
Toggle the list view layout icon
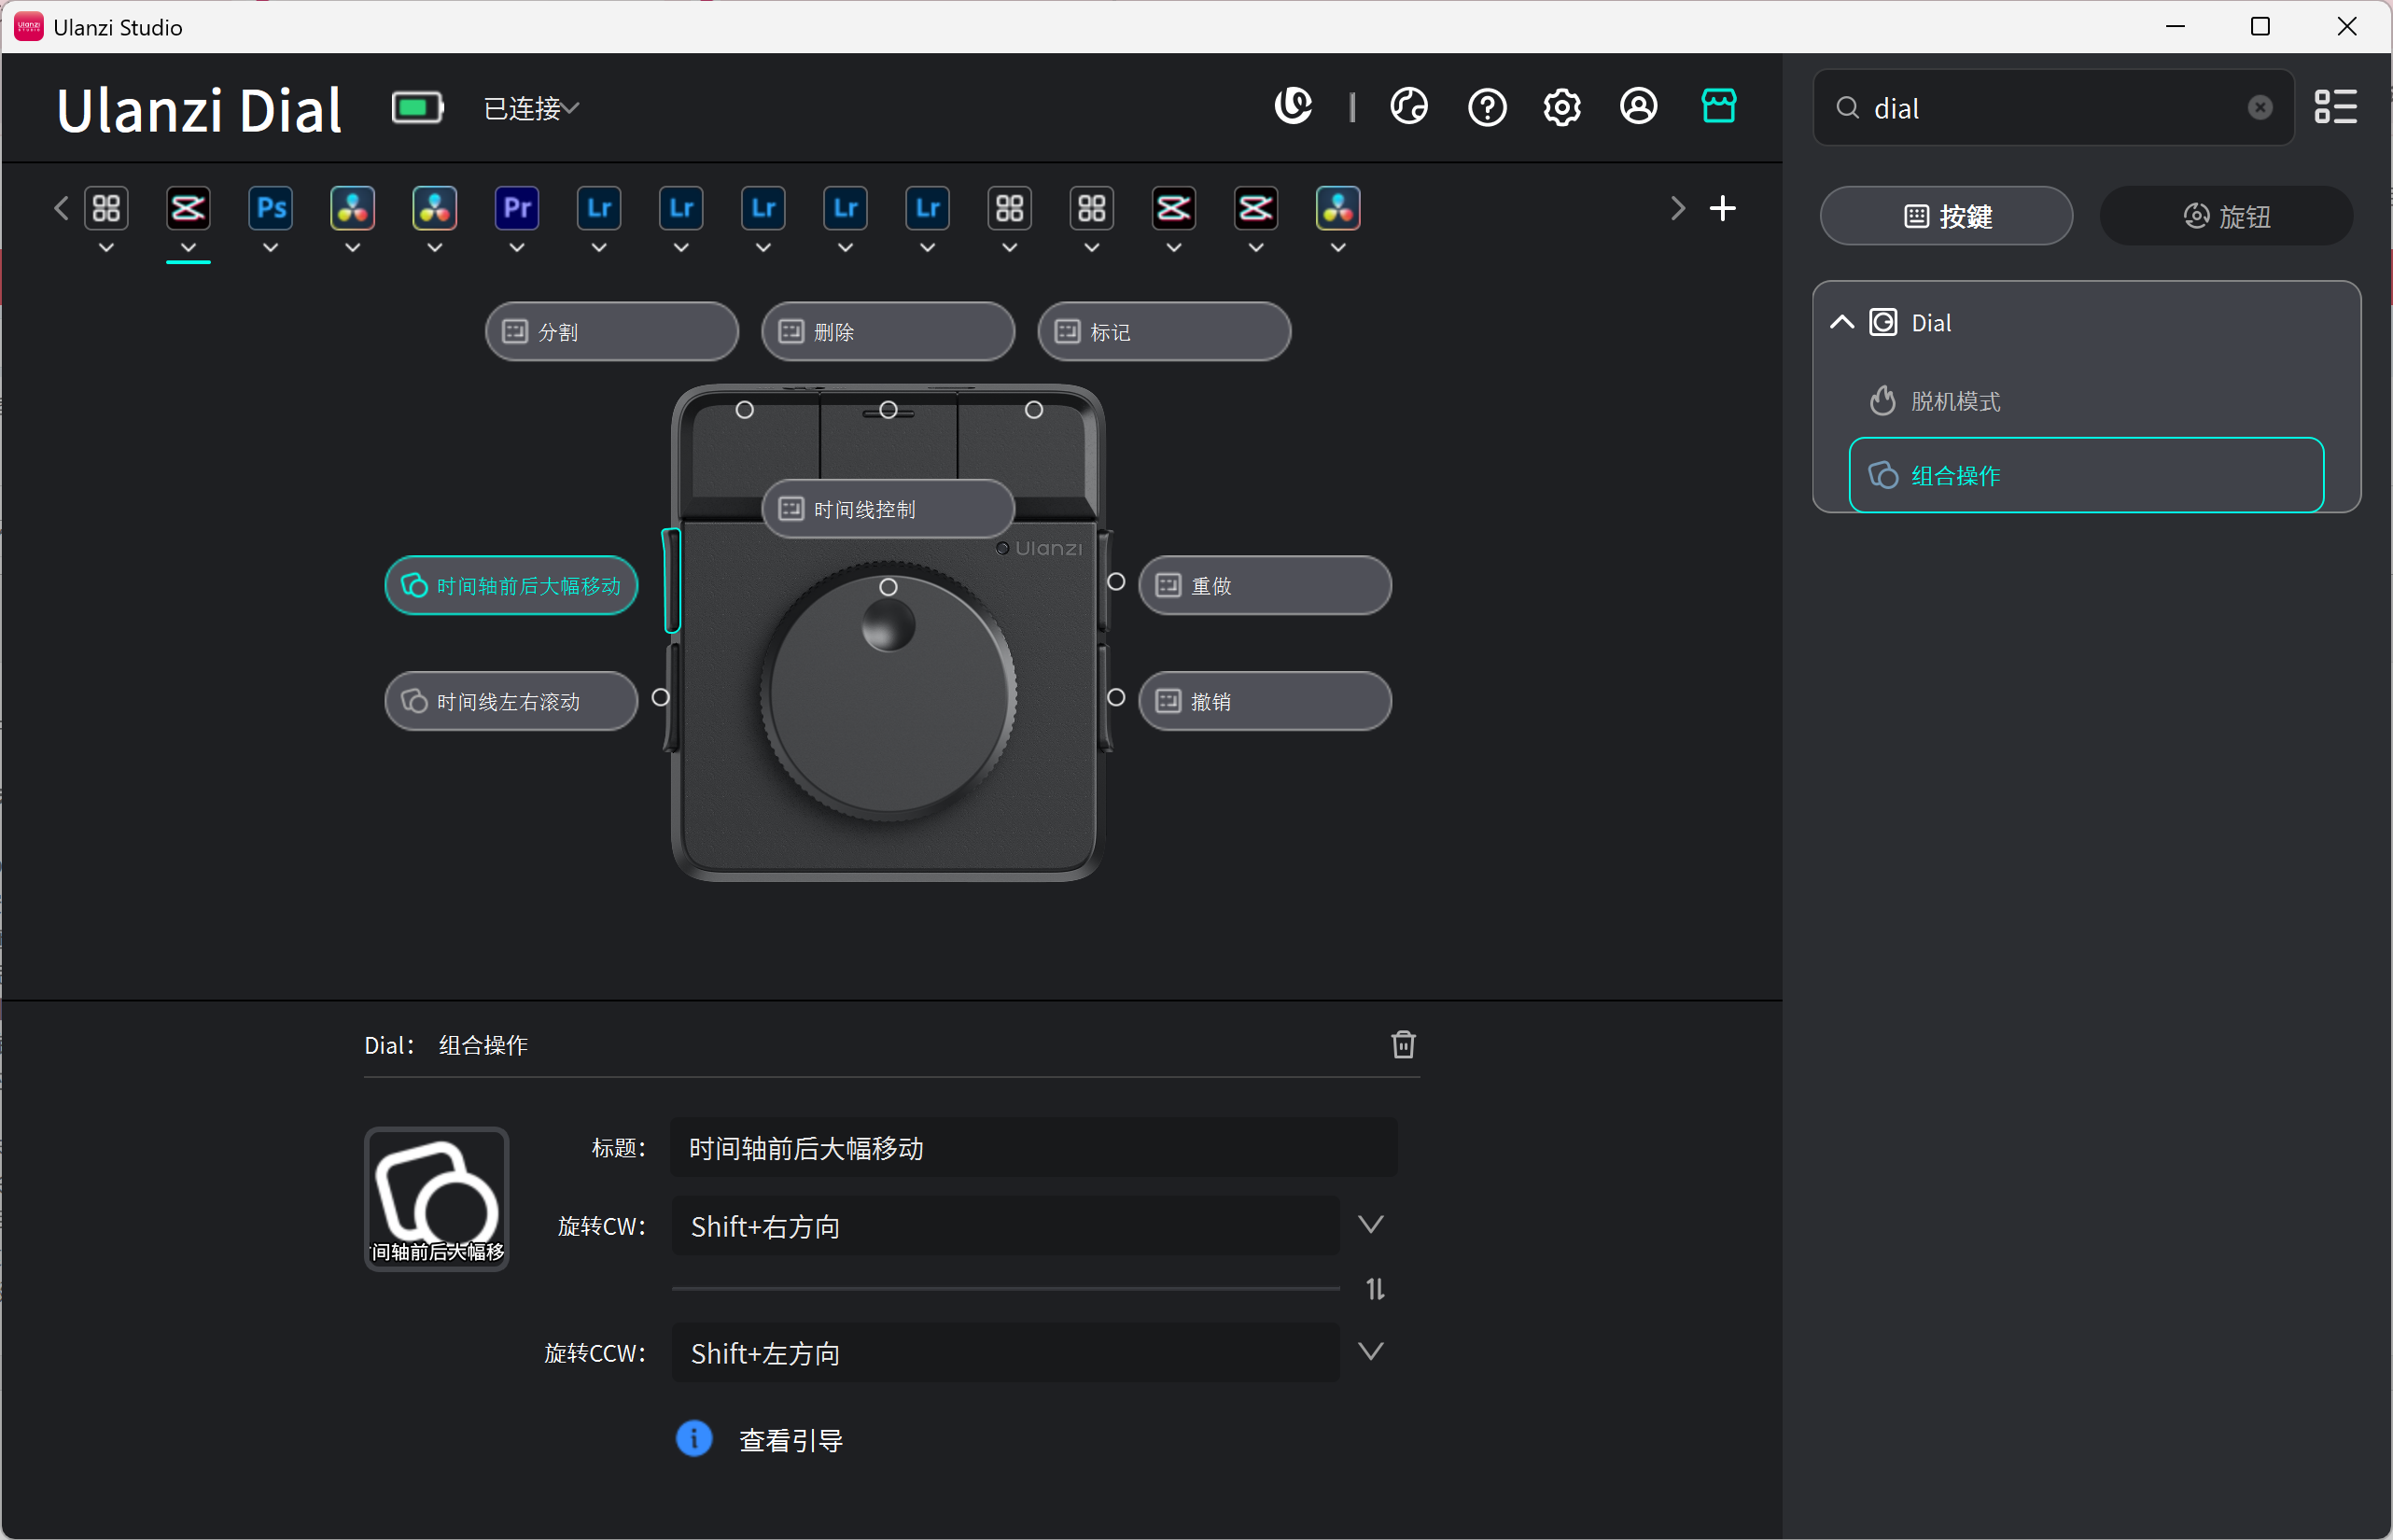click(2335, 107)
